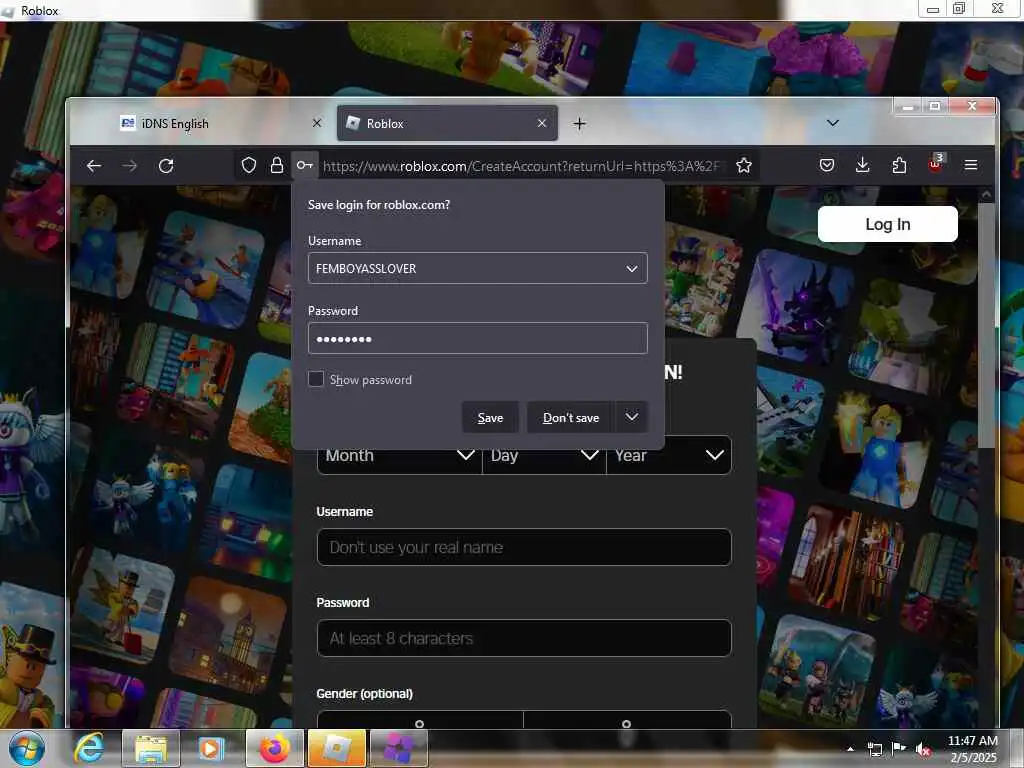Image resolution: width=1024 pixels, height=768 pixels.
Task: Close the Roblox tab
Action: click(x=541, y=123)
